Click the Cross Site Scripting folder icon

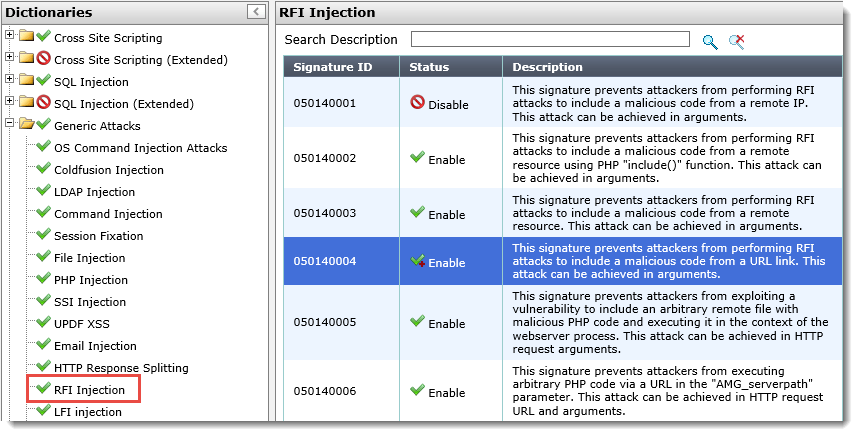point(26,38)
